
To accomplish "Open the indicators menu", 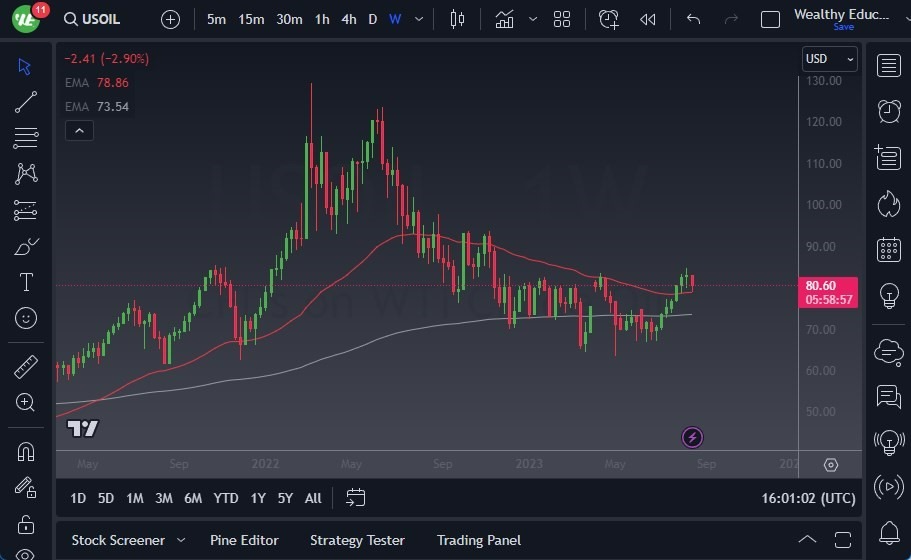I will (504, 19).
